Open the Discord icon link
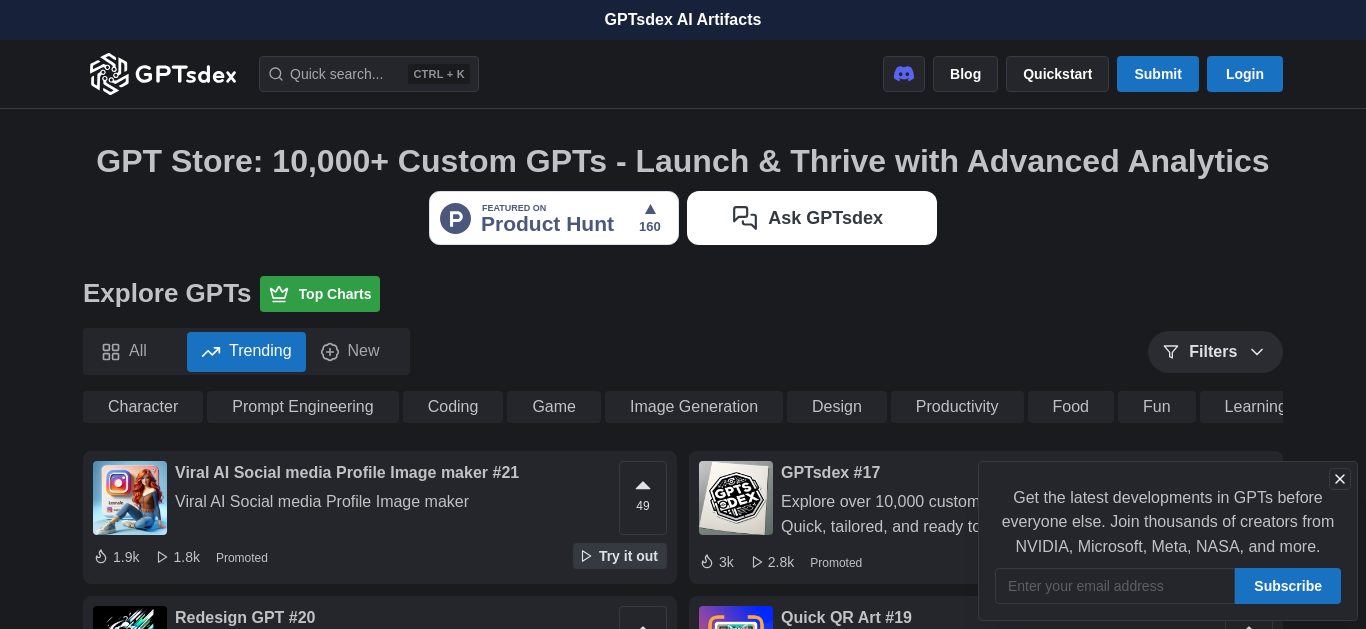Image resolution: width=1366 pixels, height=629 pixels. 904,74
